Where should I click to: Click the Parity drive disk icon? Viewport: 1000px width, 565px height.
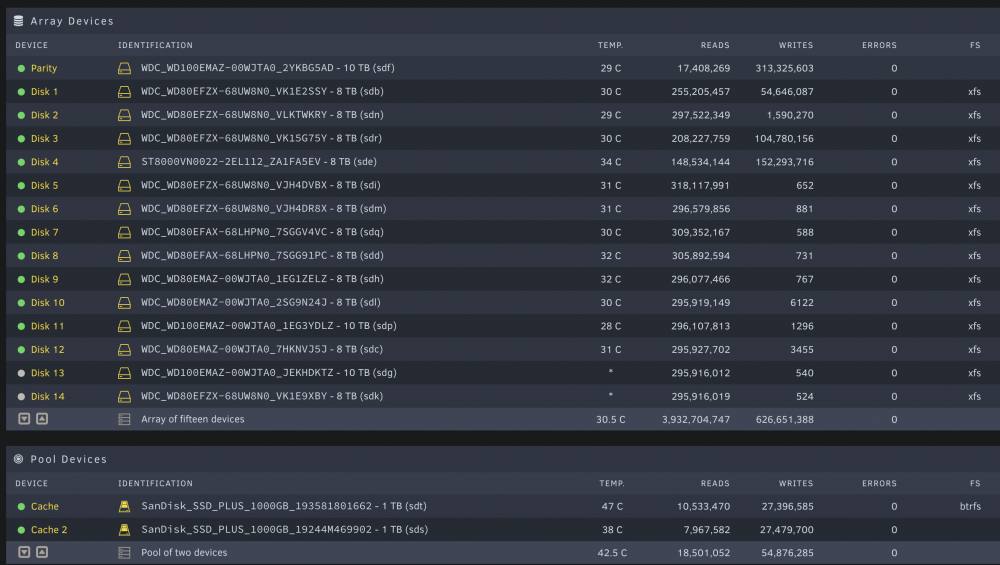tap(124, 68)
